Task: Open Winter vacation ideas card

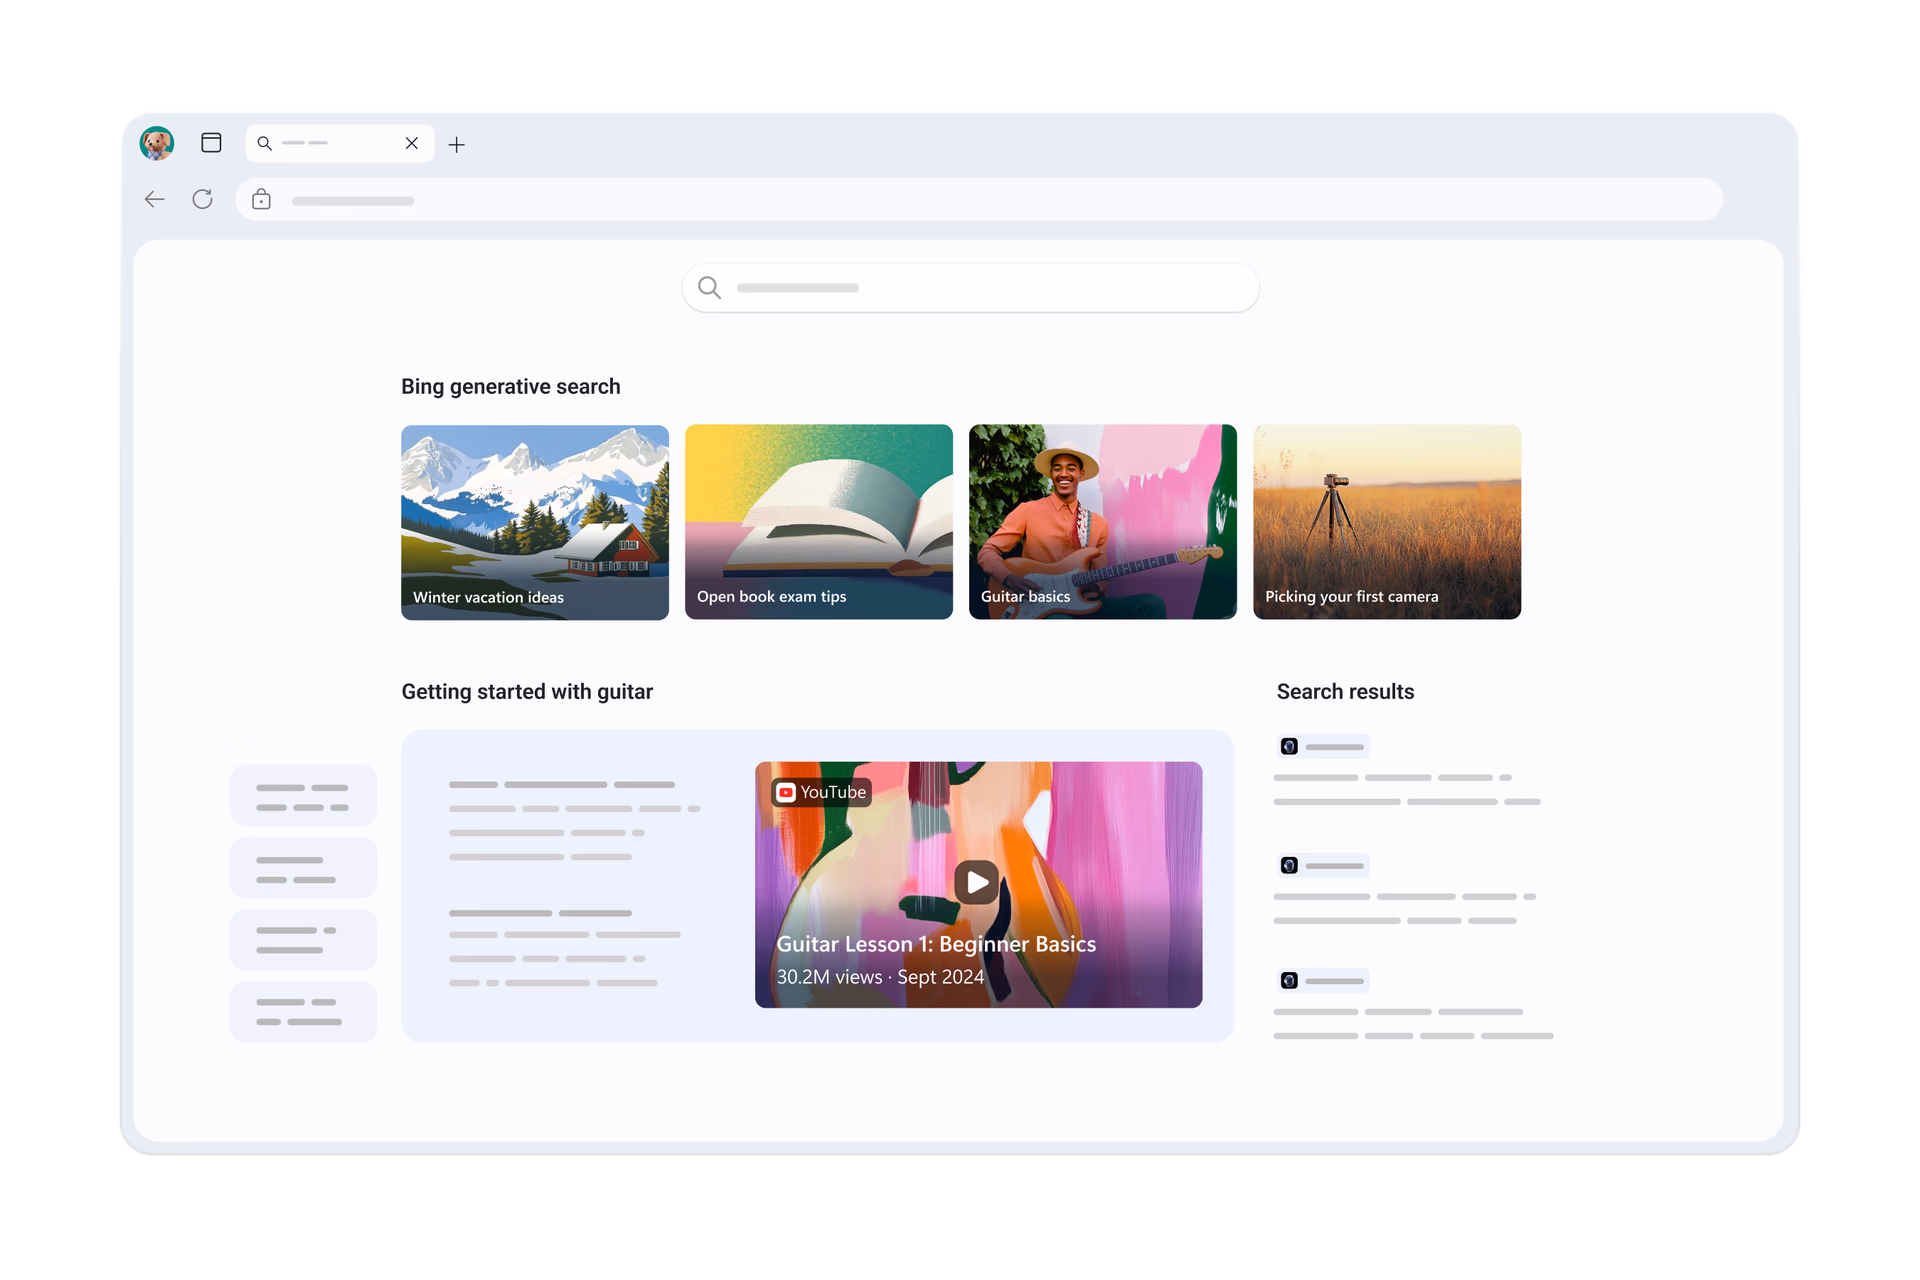Action: [x=535, y=522]
